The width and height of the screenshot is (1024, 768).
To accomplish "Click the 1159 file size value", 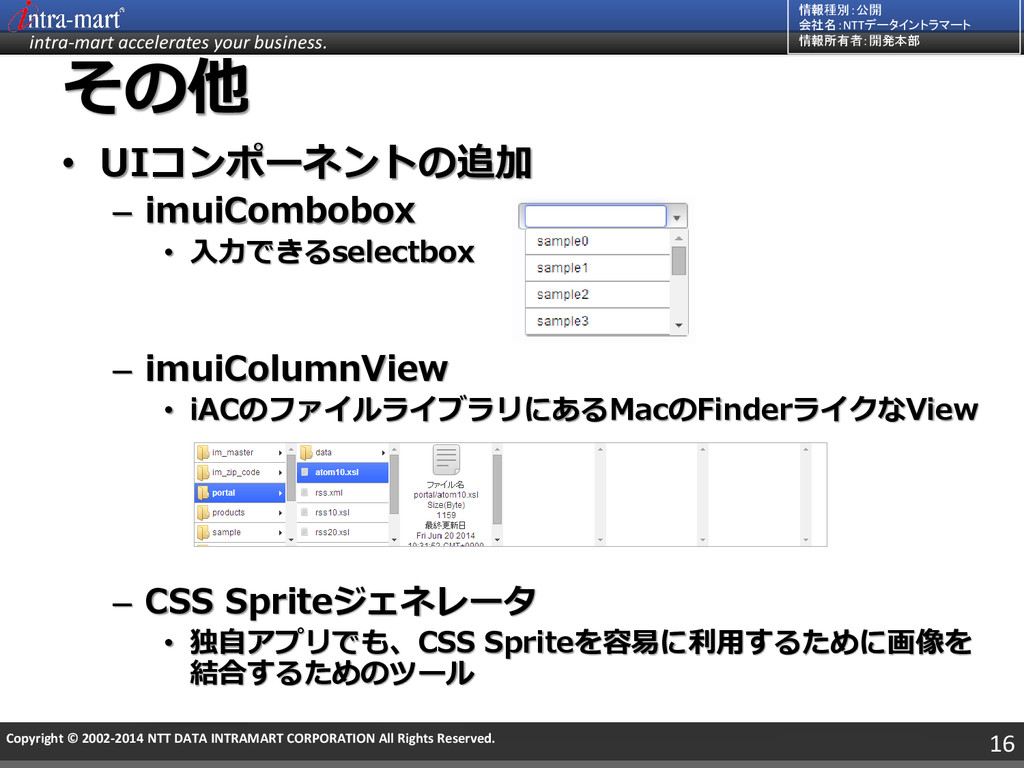I will pyautogui.click(x=446, y=515).
